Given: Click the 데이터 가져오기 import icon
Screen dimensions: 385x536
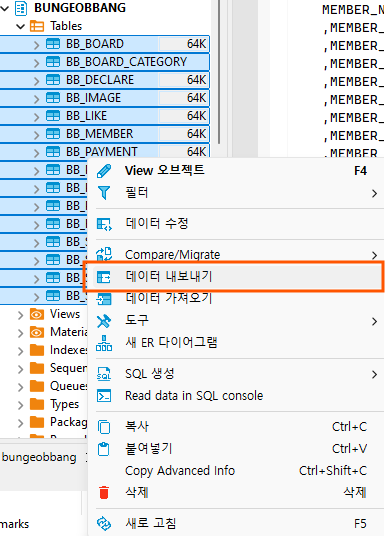Looking at the screenshot, I should [104, 299].
